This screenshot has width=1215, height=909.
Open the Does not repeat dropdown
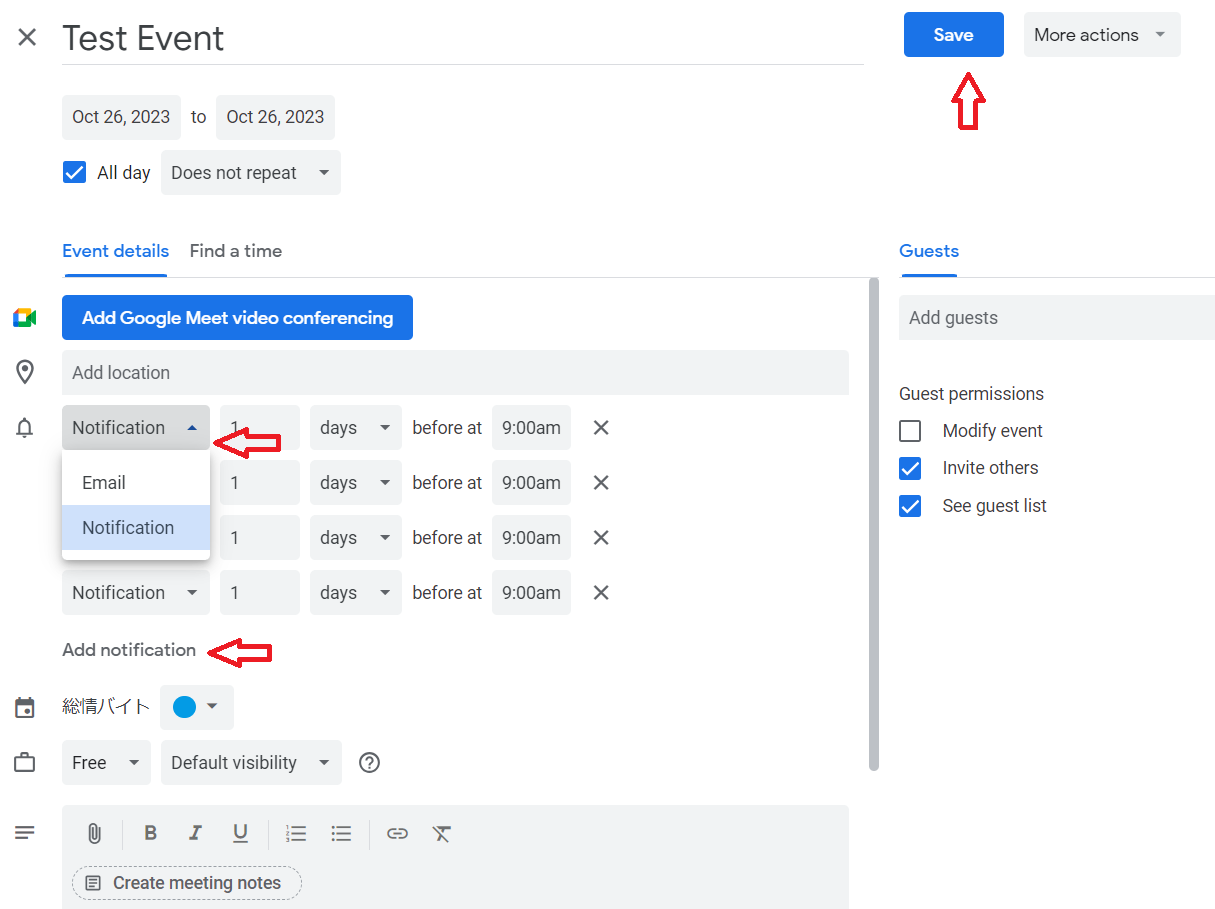pyautogui.click(x=251, y=173)
